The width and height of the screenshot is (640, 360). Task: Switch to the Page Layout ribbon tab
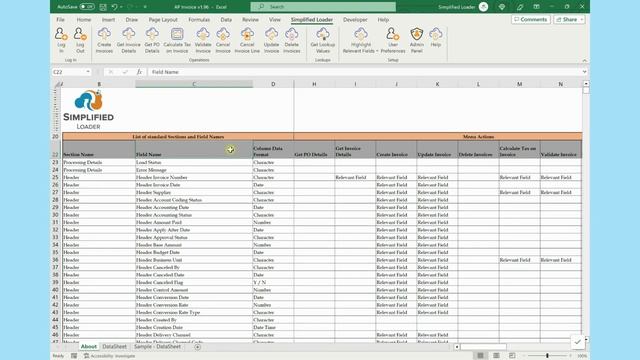[163, 20]
